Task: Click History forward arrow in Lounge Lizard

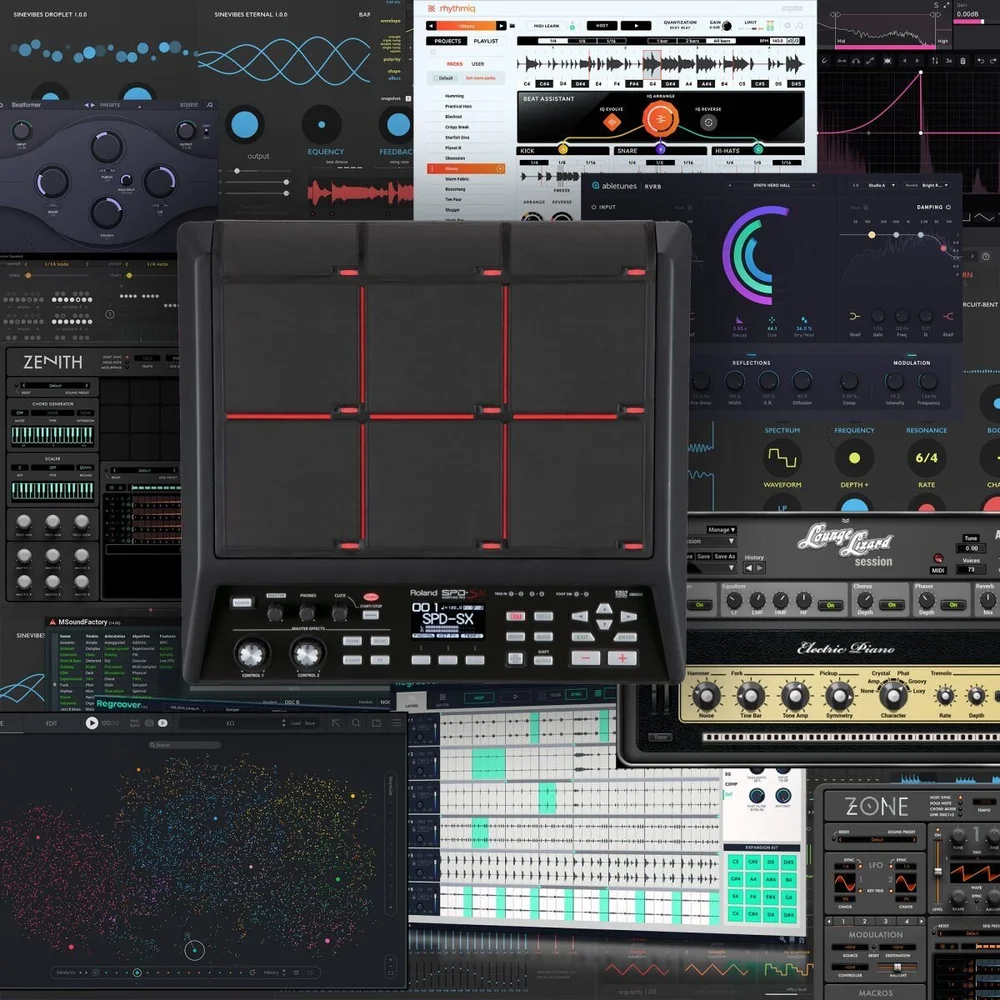Action: [x=760, y=568]
